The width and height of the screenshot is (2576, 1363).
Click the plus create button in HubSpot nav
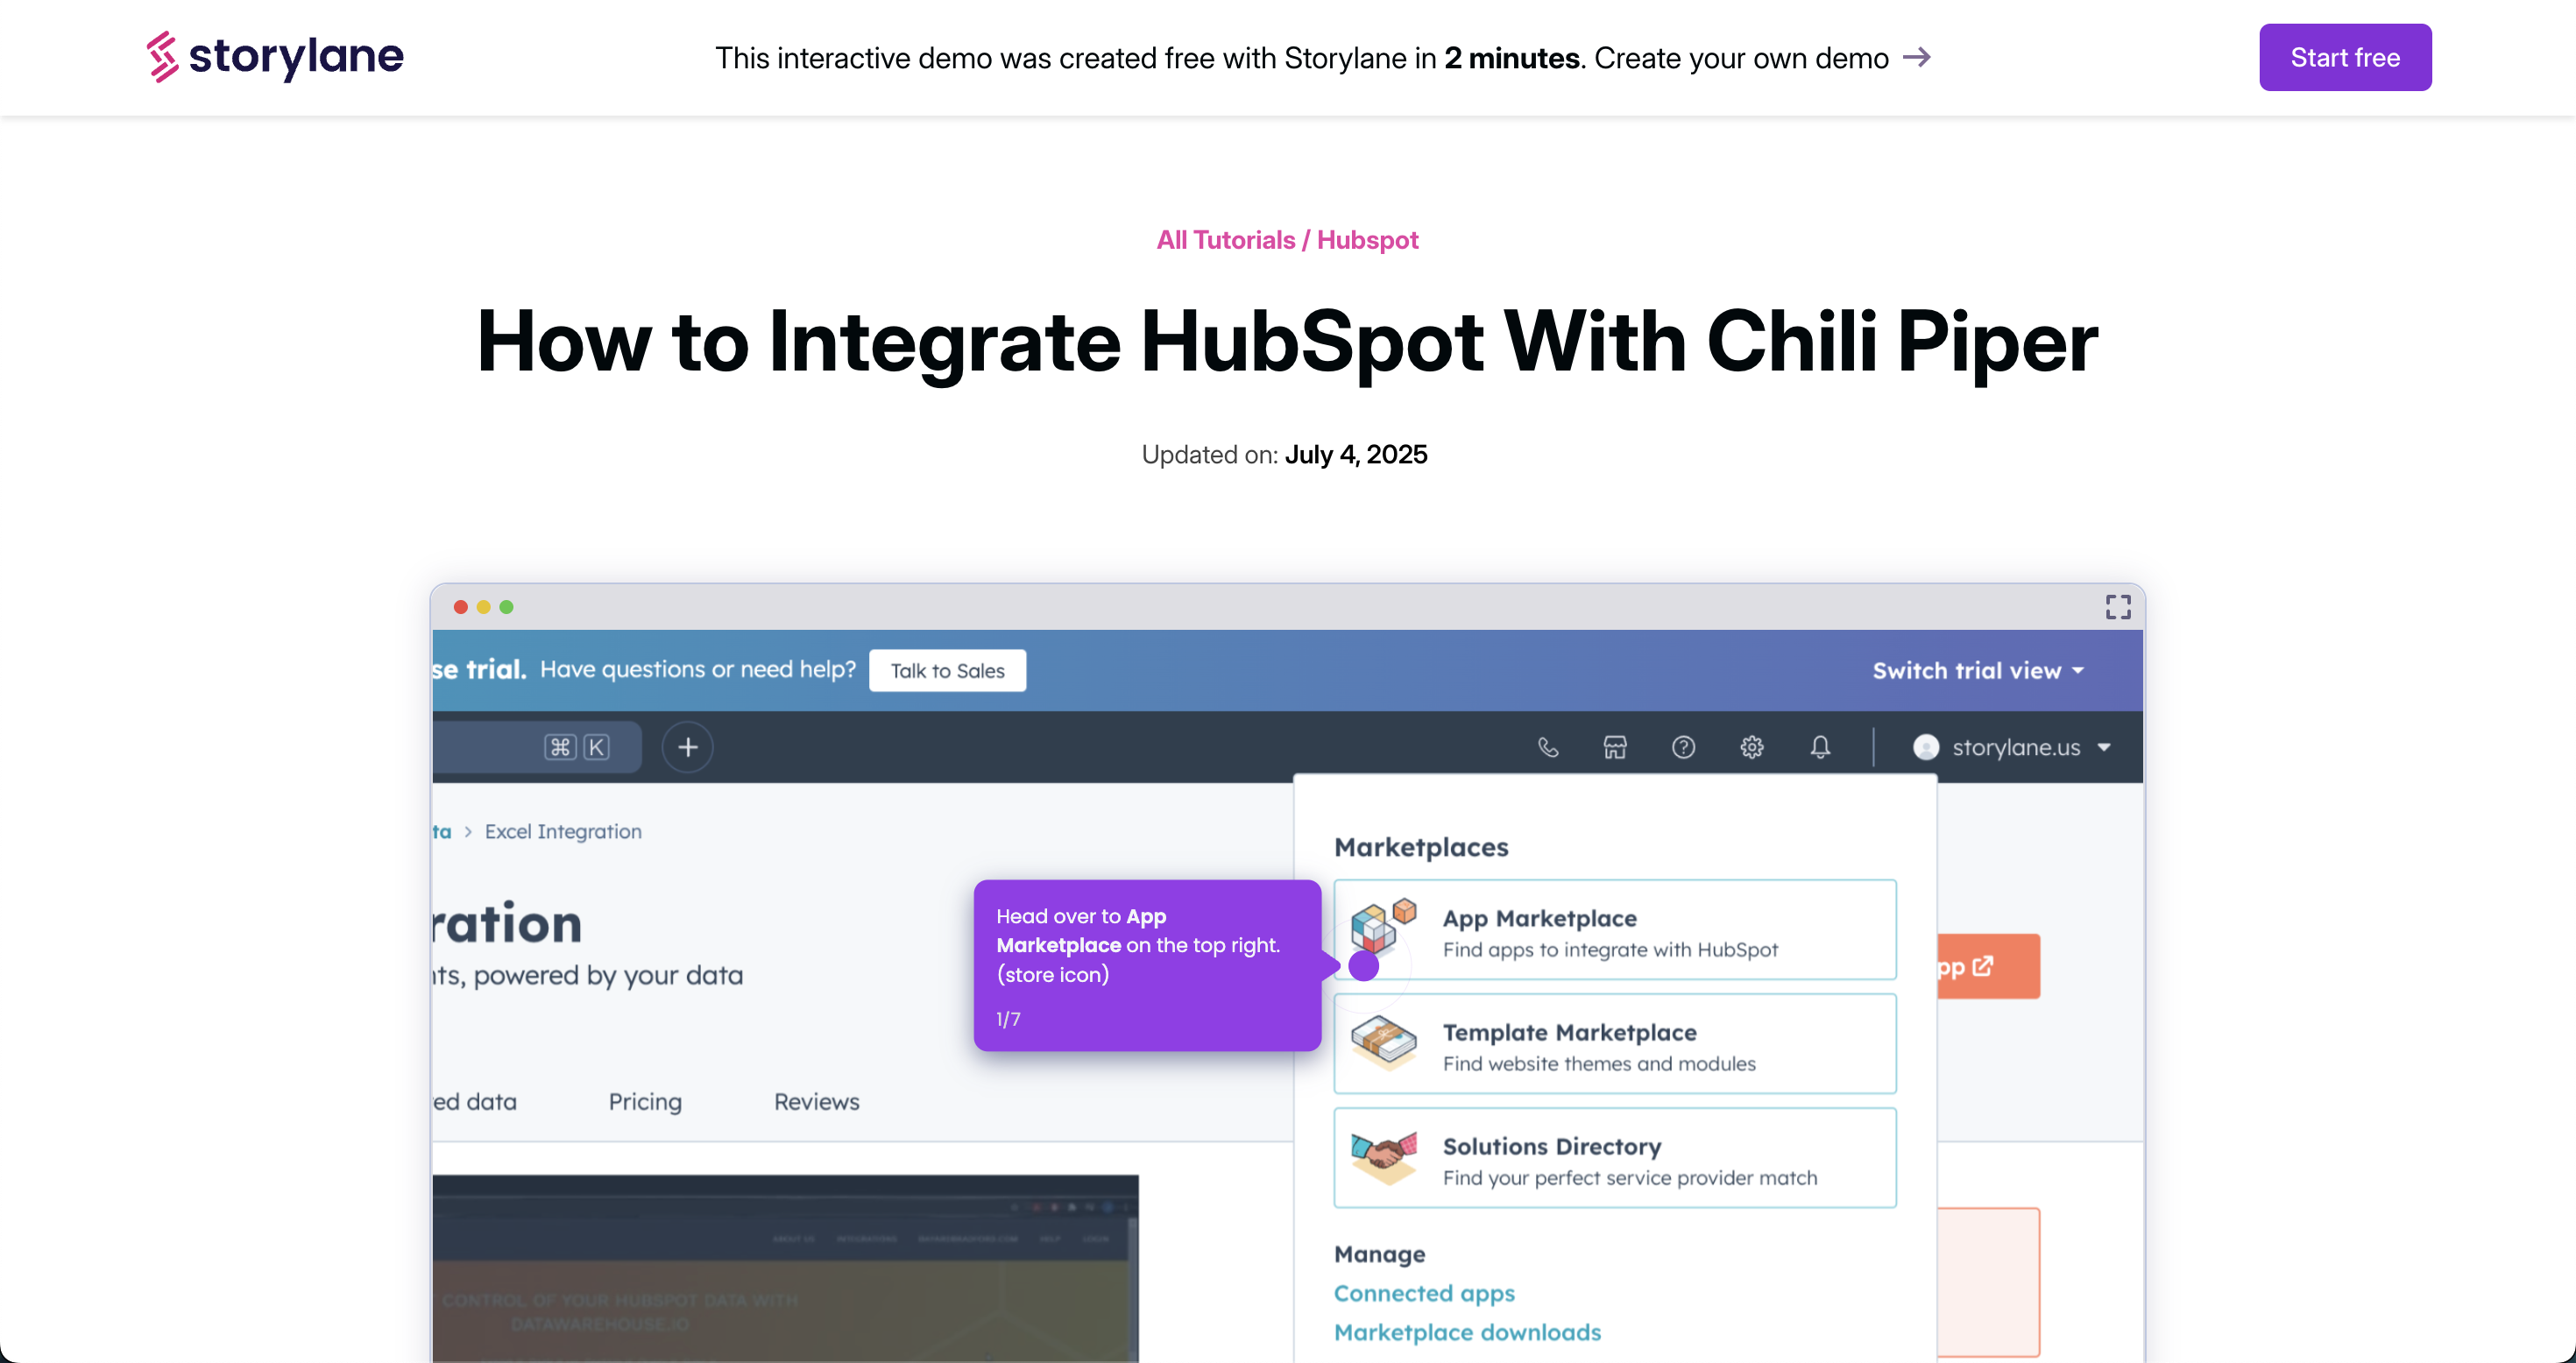687,747
